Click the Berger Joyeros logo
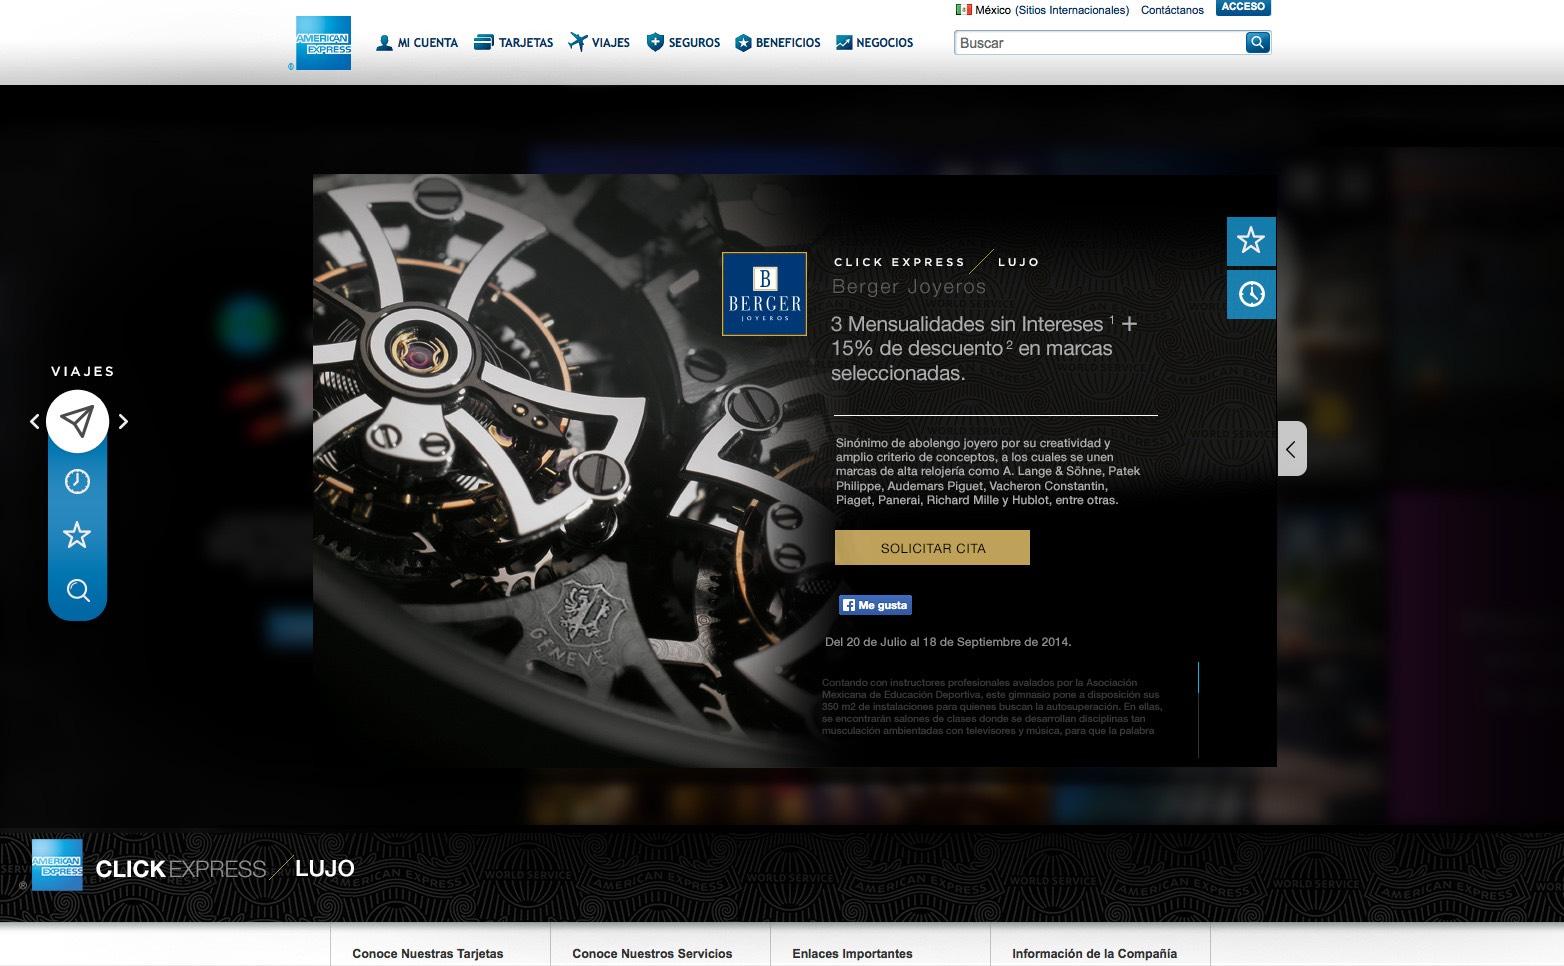The image size is (1564, 966). click(x=764, y=294)
